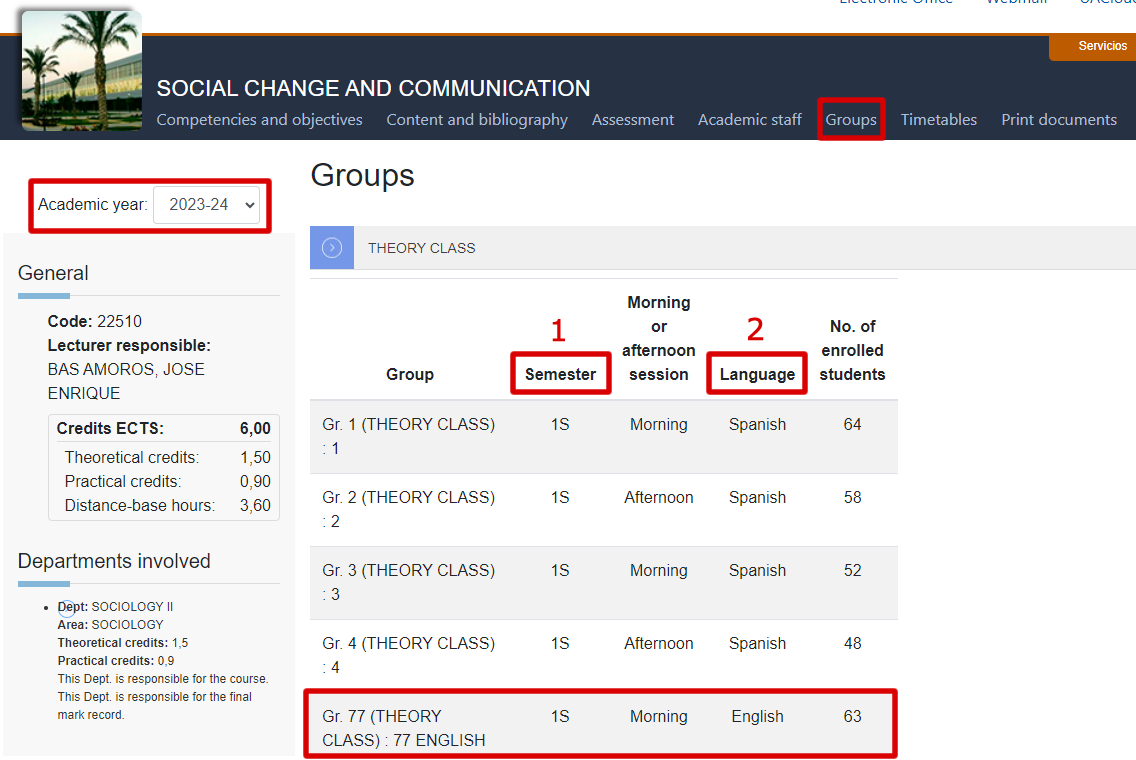The image size is (1136, 760).
Task: Open the Print documents tab
Action: (x=1058, y=120)
